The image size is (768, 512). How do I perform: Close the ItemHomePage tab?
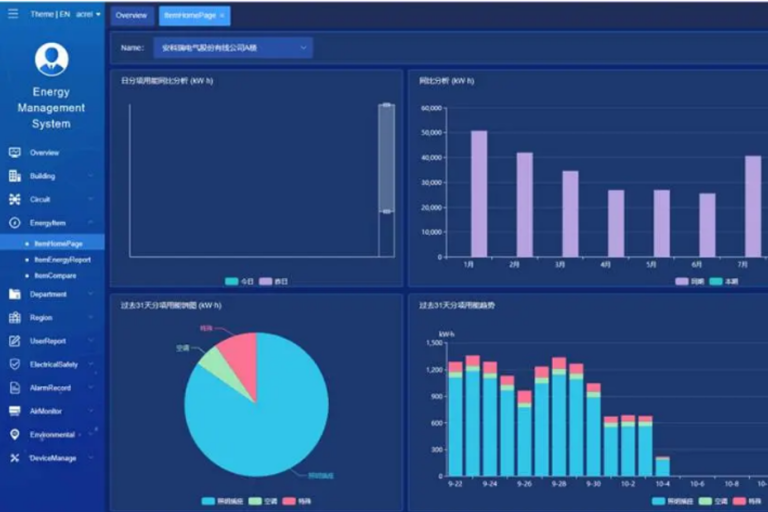(222, 15)
